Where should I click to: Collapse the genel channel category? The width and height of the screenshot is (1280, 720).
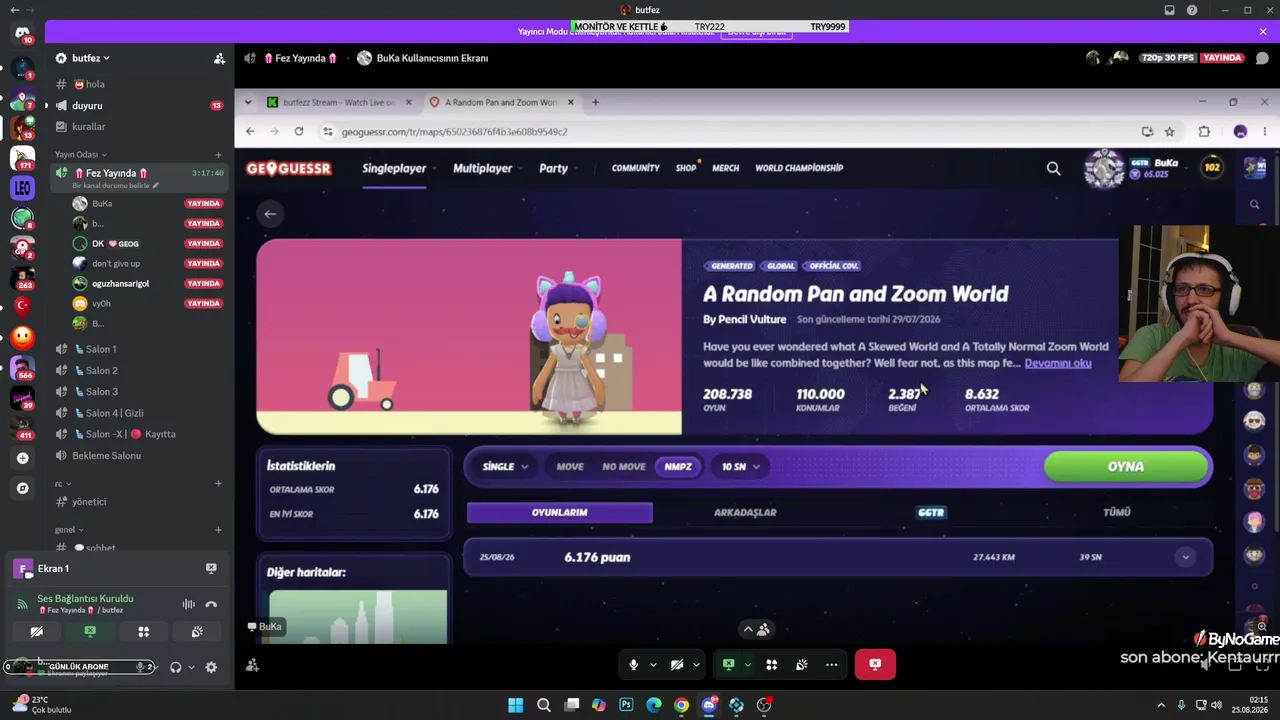click(x=68, y=530)
